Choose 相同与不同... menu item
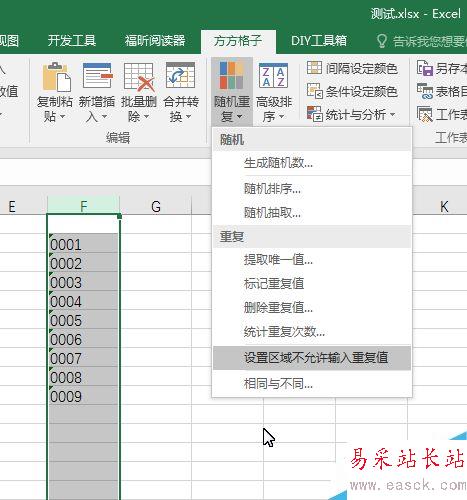467x500 pixels. coord(312,384)
